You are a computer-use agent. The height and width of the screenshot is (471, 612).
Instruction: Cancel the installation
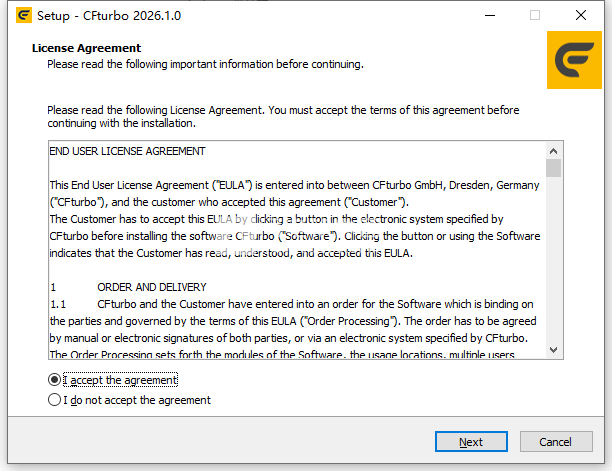555,442
